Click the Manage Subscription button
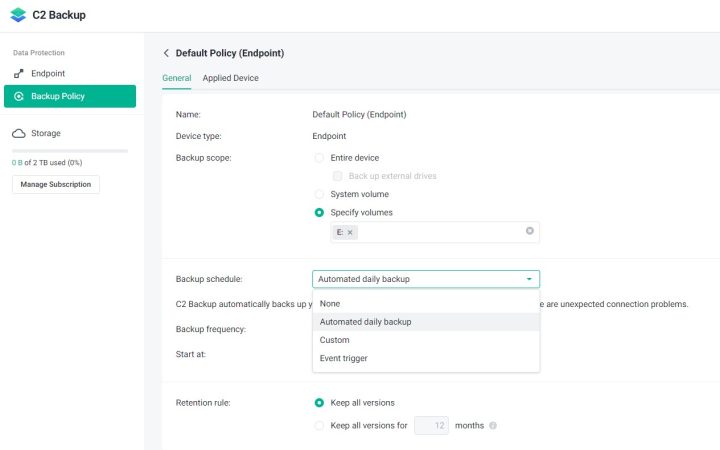This screenshot has height=450, width=720. [x=56, y=184]
